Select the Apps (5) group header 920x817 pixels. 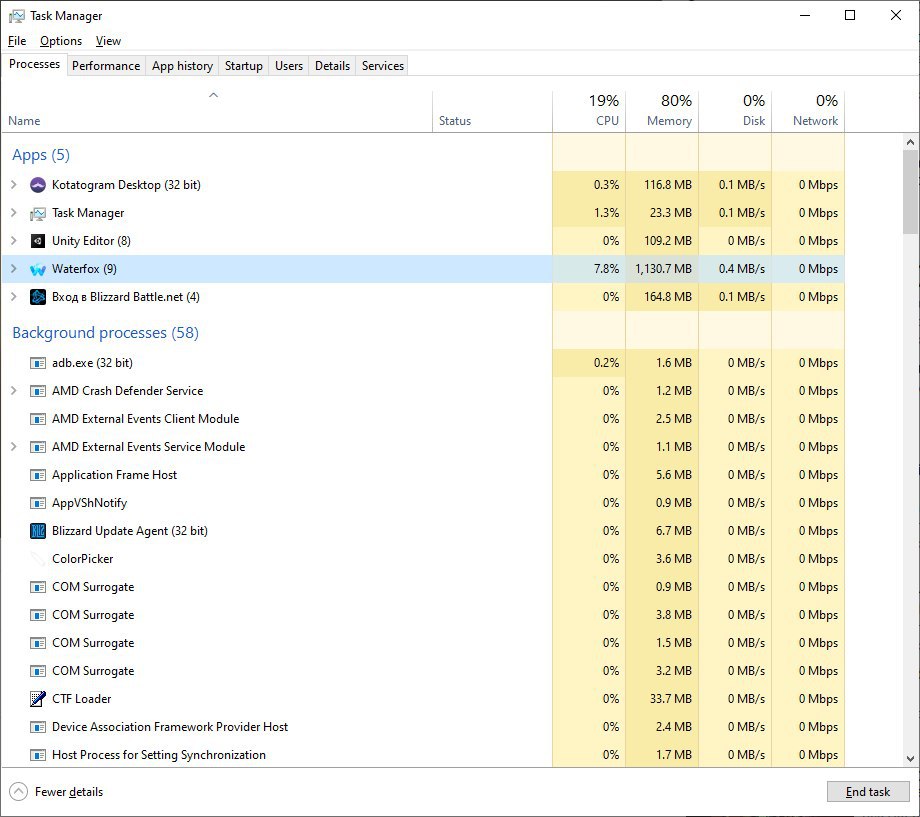41,155
